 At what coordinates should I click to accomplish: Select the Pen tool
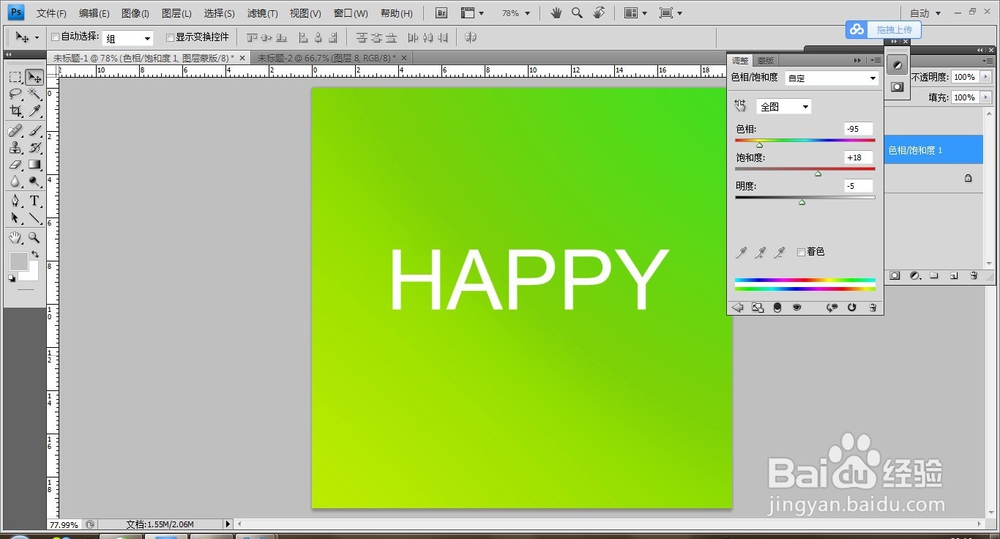15,201
